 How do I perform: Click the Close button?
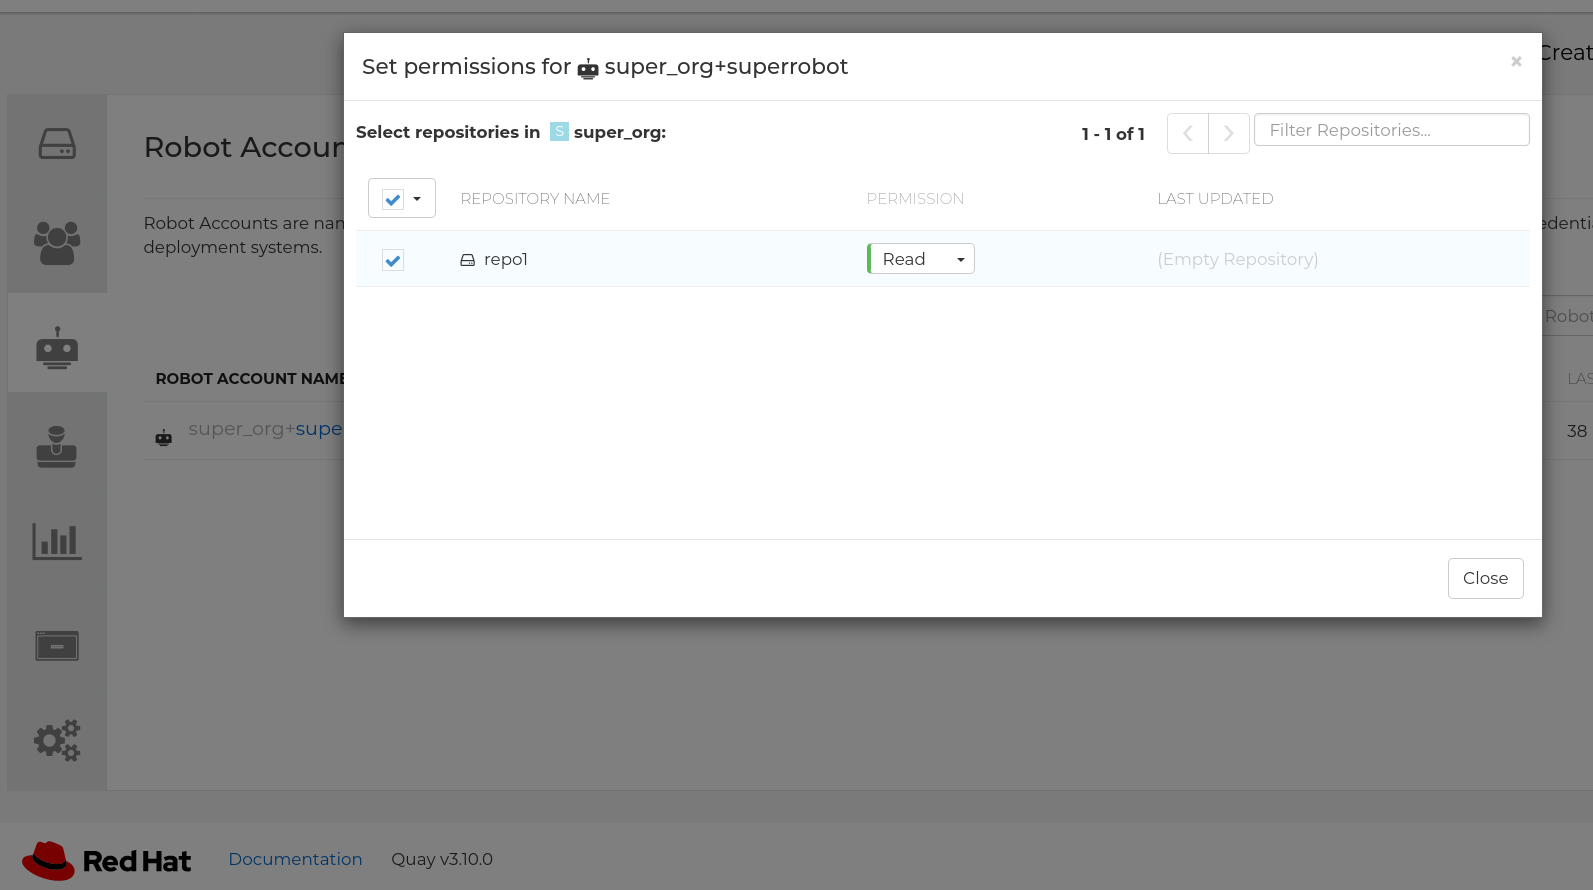[x=1485, y=578]
